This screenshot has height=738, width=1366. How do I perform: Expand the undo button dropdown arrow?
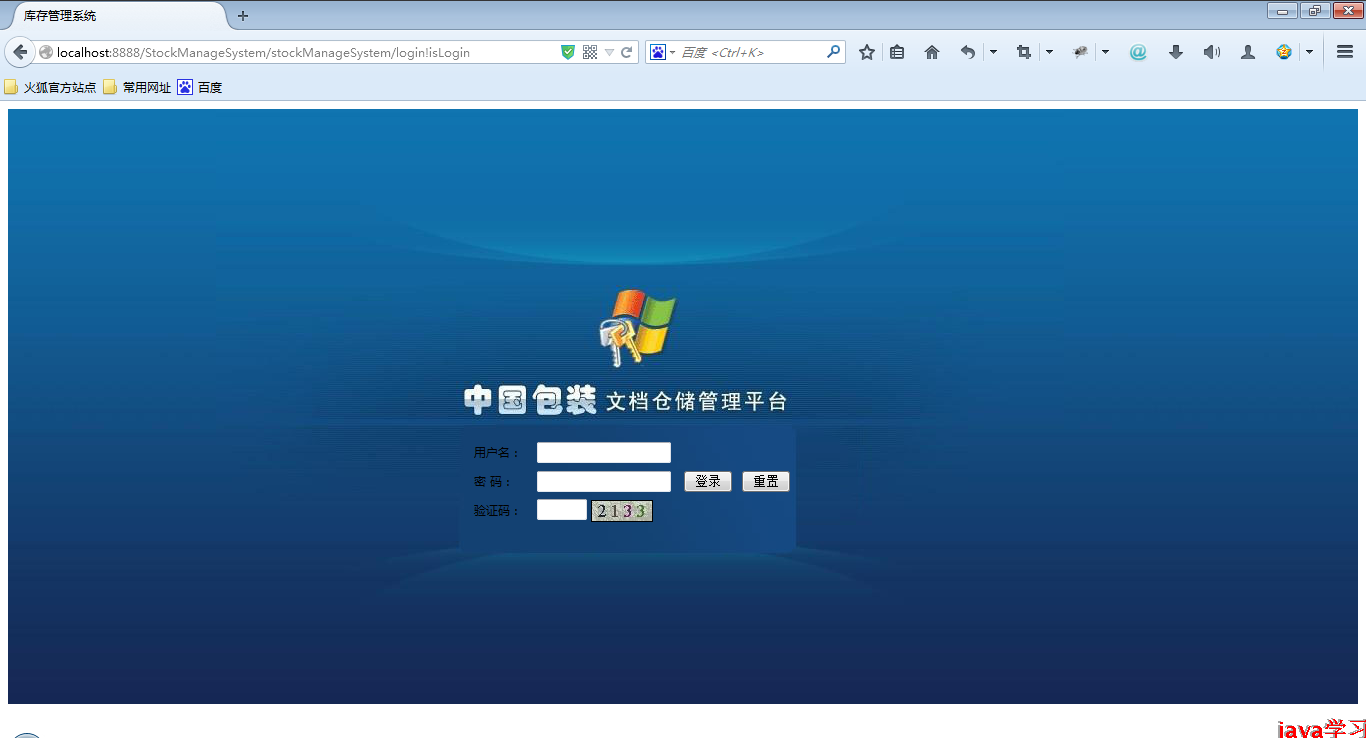click(x=993, y=52)
